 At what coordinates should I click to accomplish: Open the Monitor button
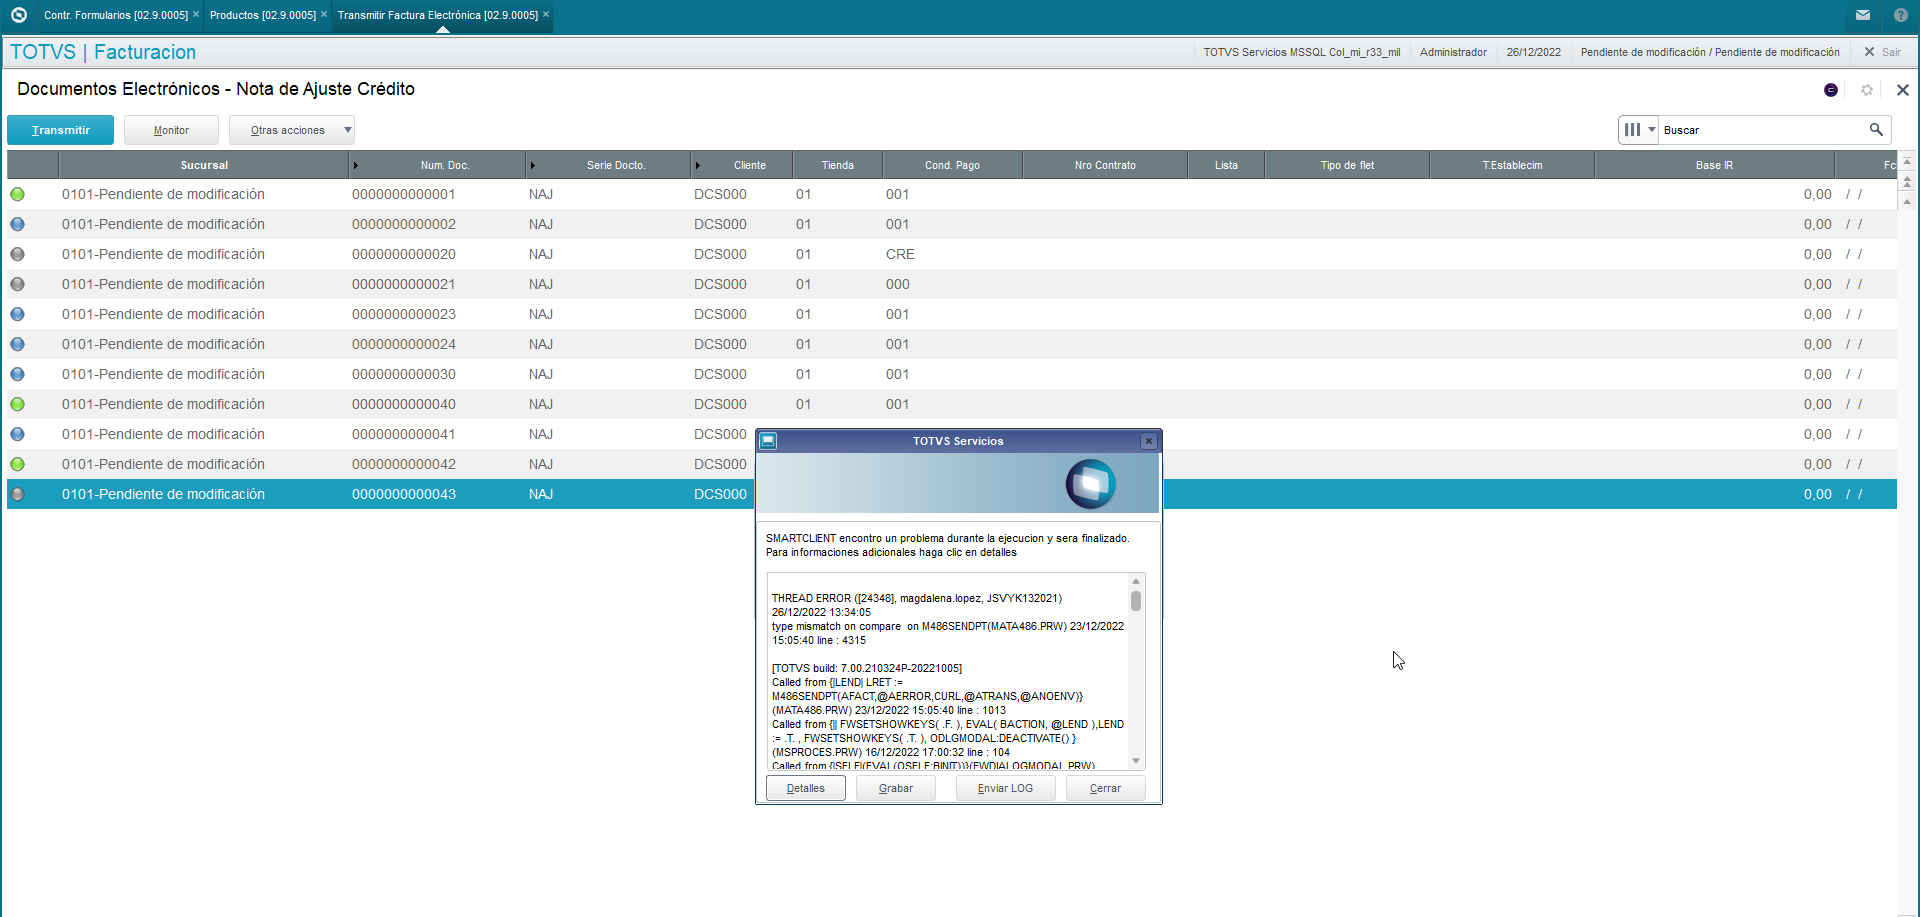point(171,130)
